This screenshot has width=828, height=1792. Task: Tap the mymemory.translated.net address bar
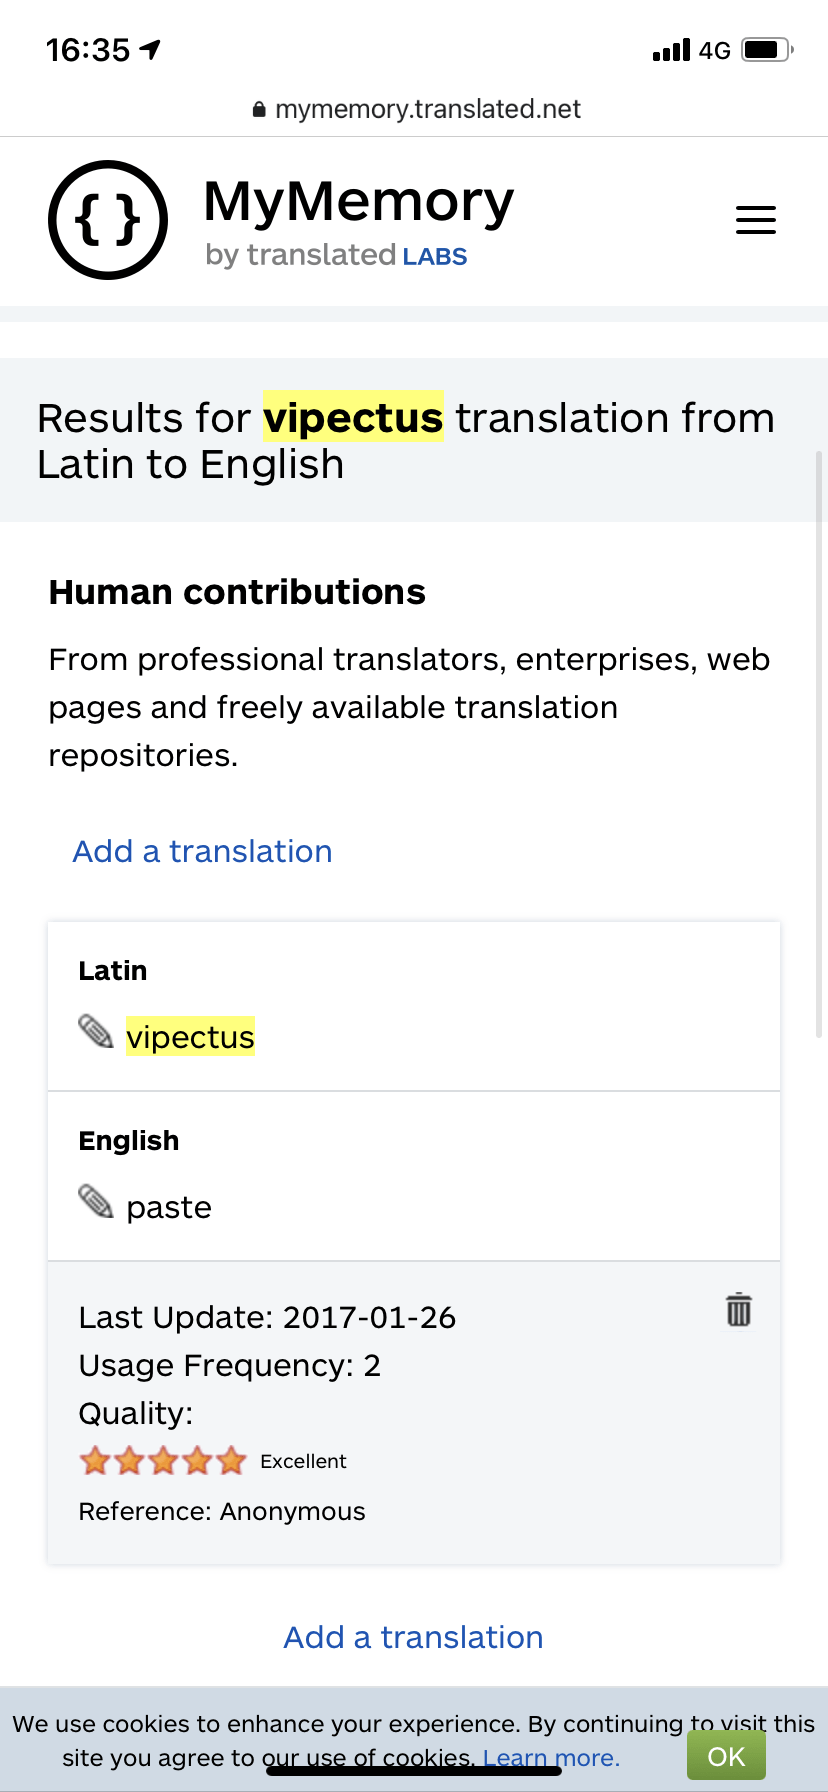427,109
